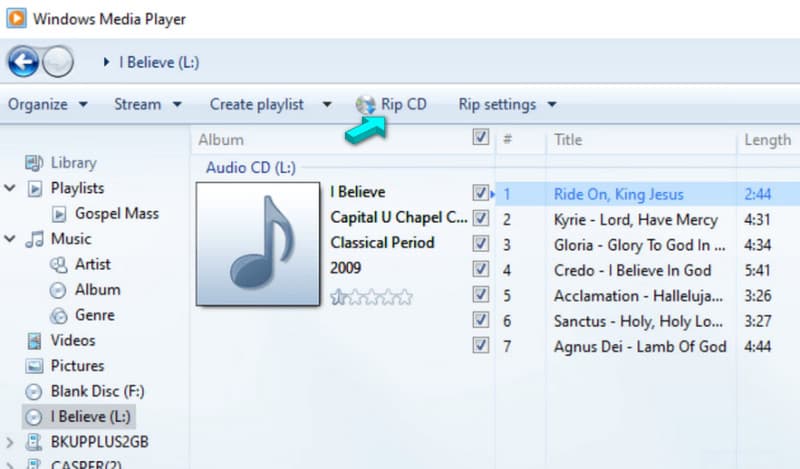
Task: Select Blank Disc (F:) in sidebar
Action: pos(97,391)
